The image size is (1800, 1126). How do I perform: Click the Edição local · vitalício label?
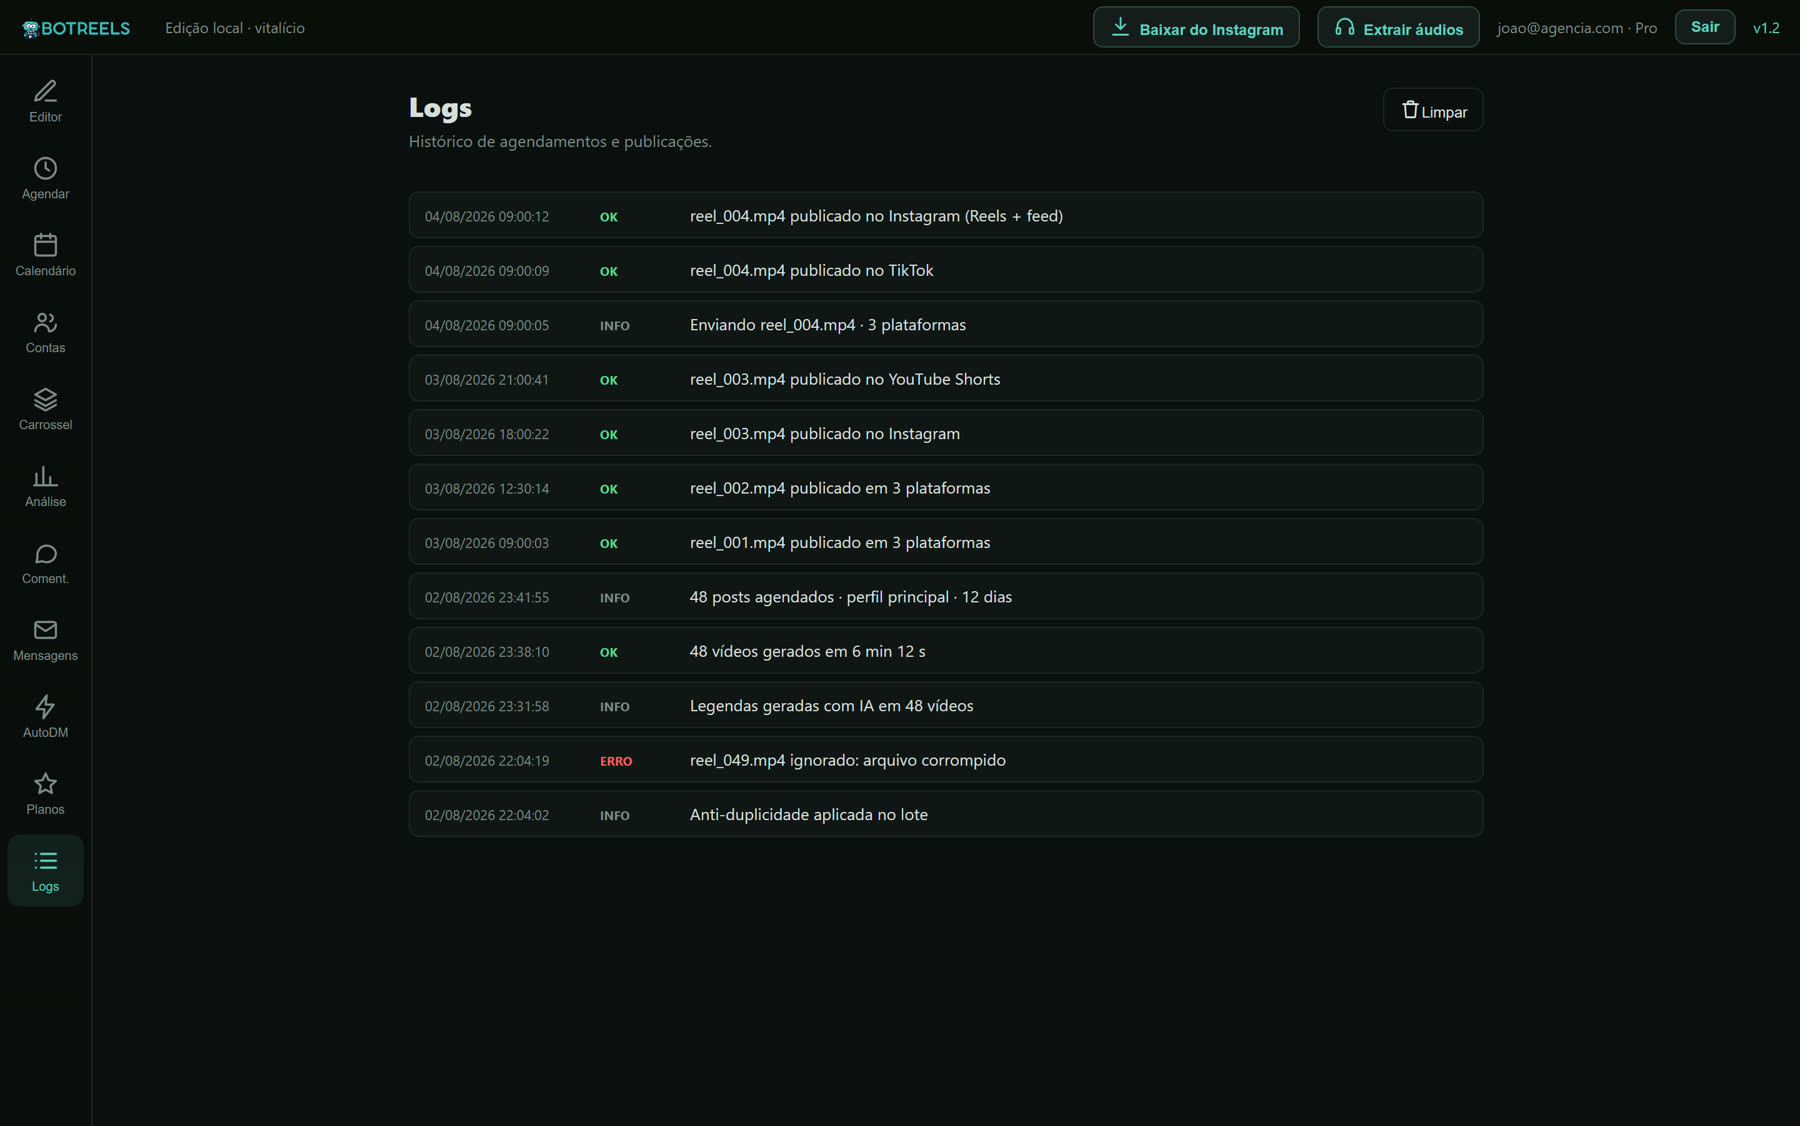tap(235, 28)
